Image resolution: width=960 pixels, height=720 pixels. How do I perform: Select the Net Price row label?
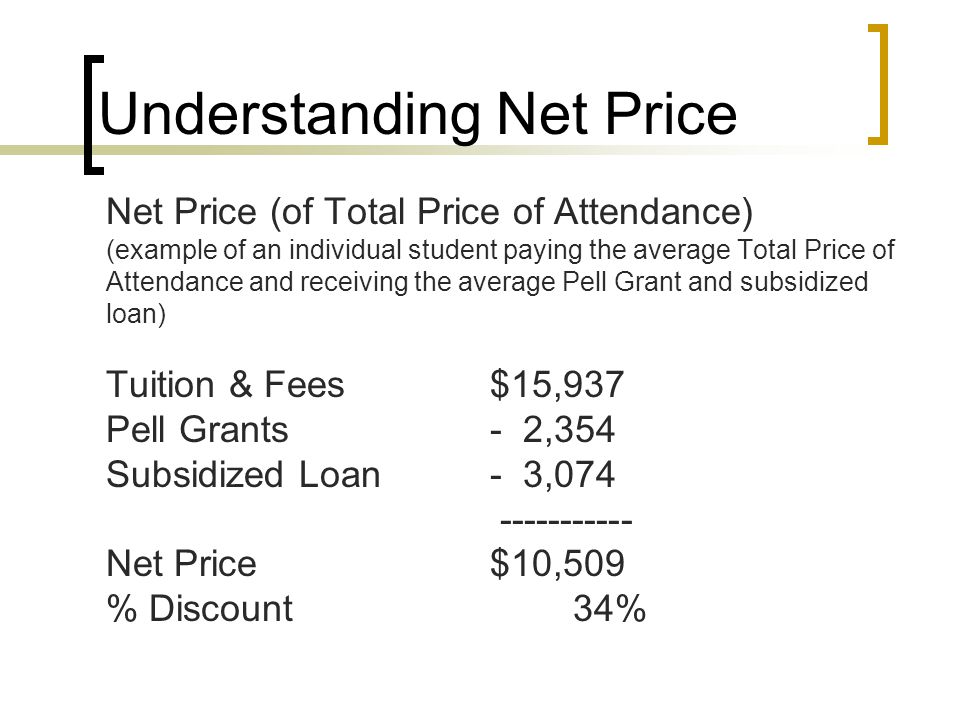181,563
